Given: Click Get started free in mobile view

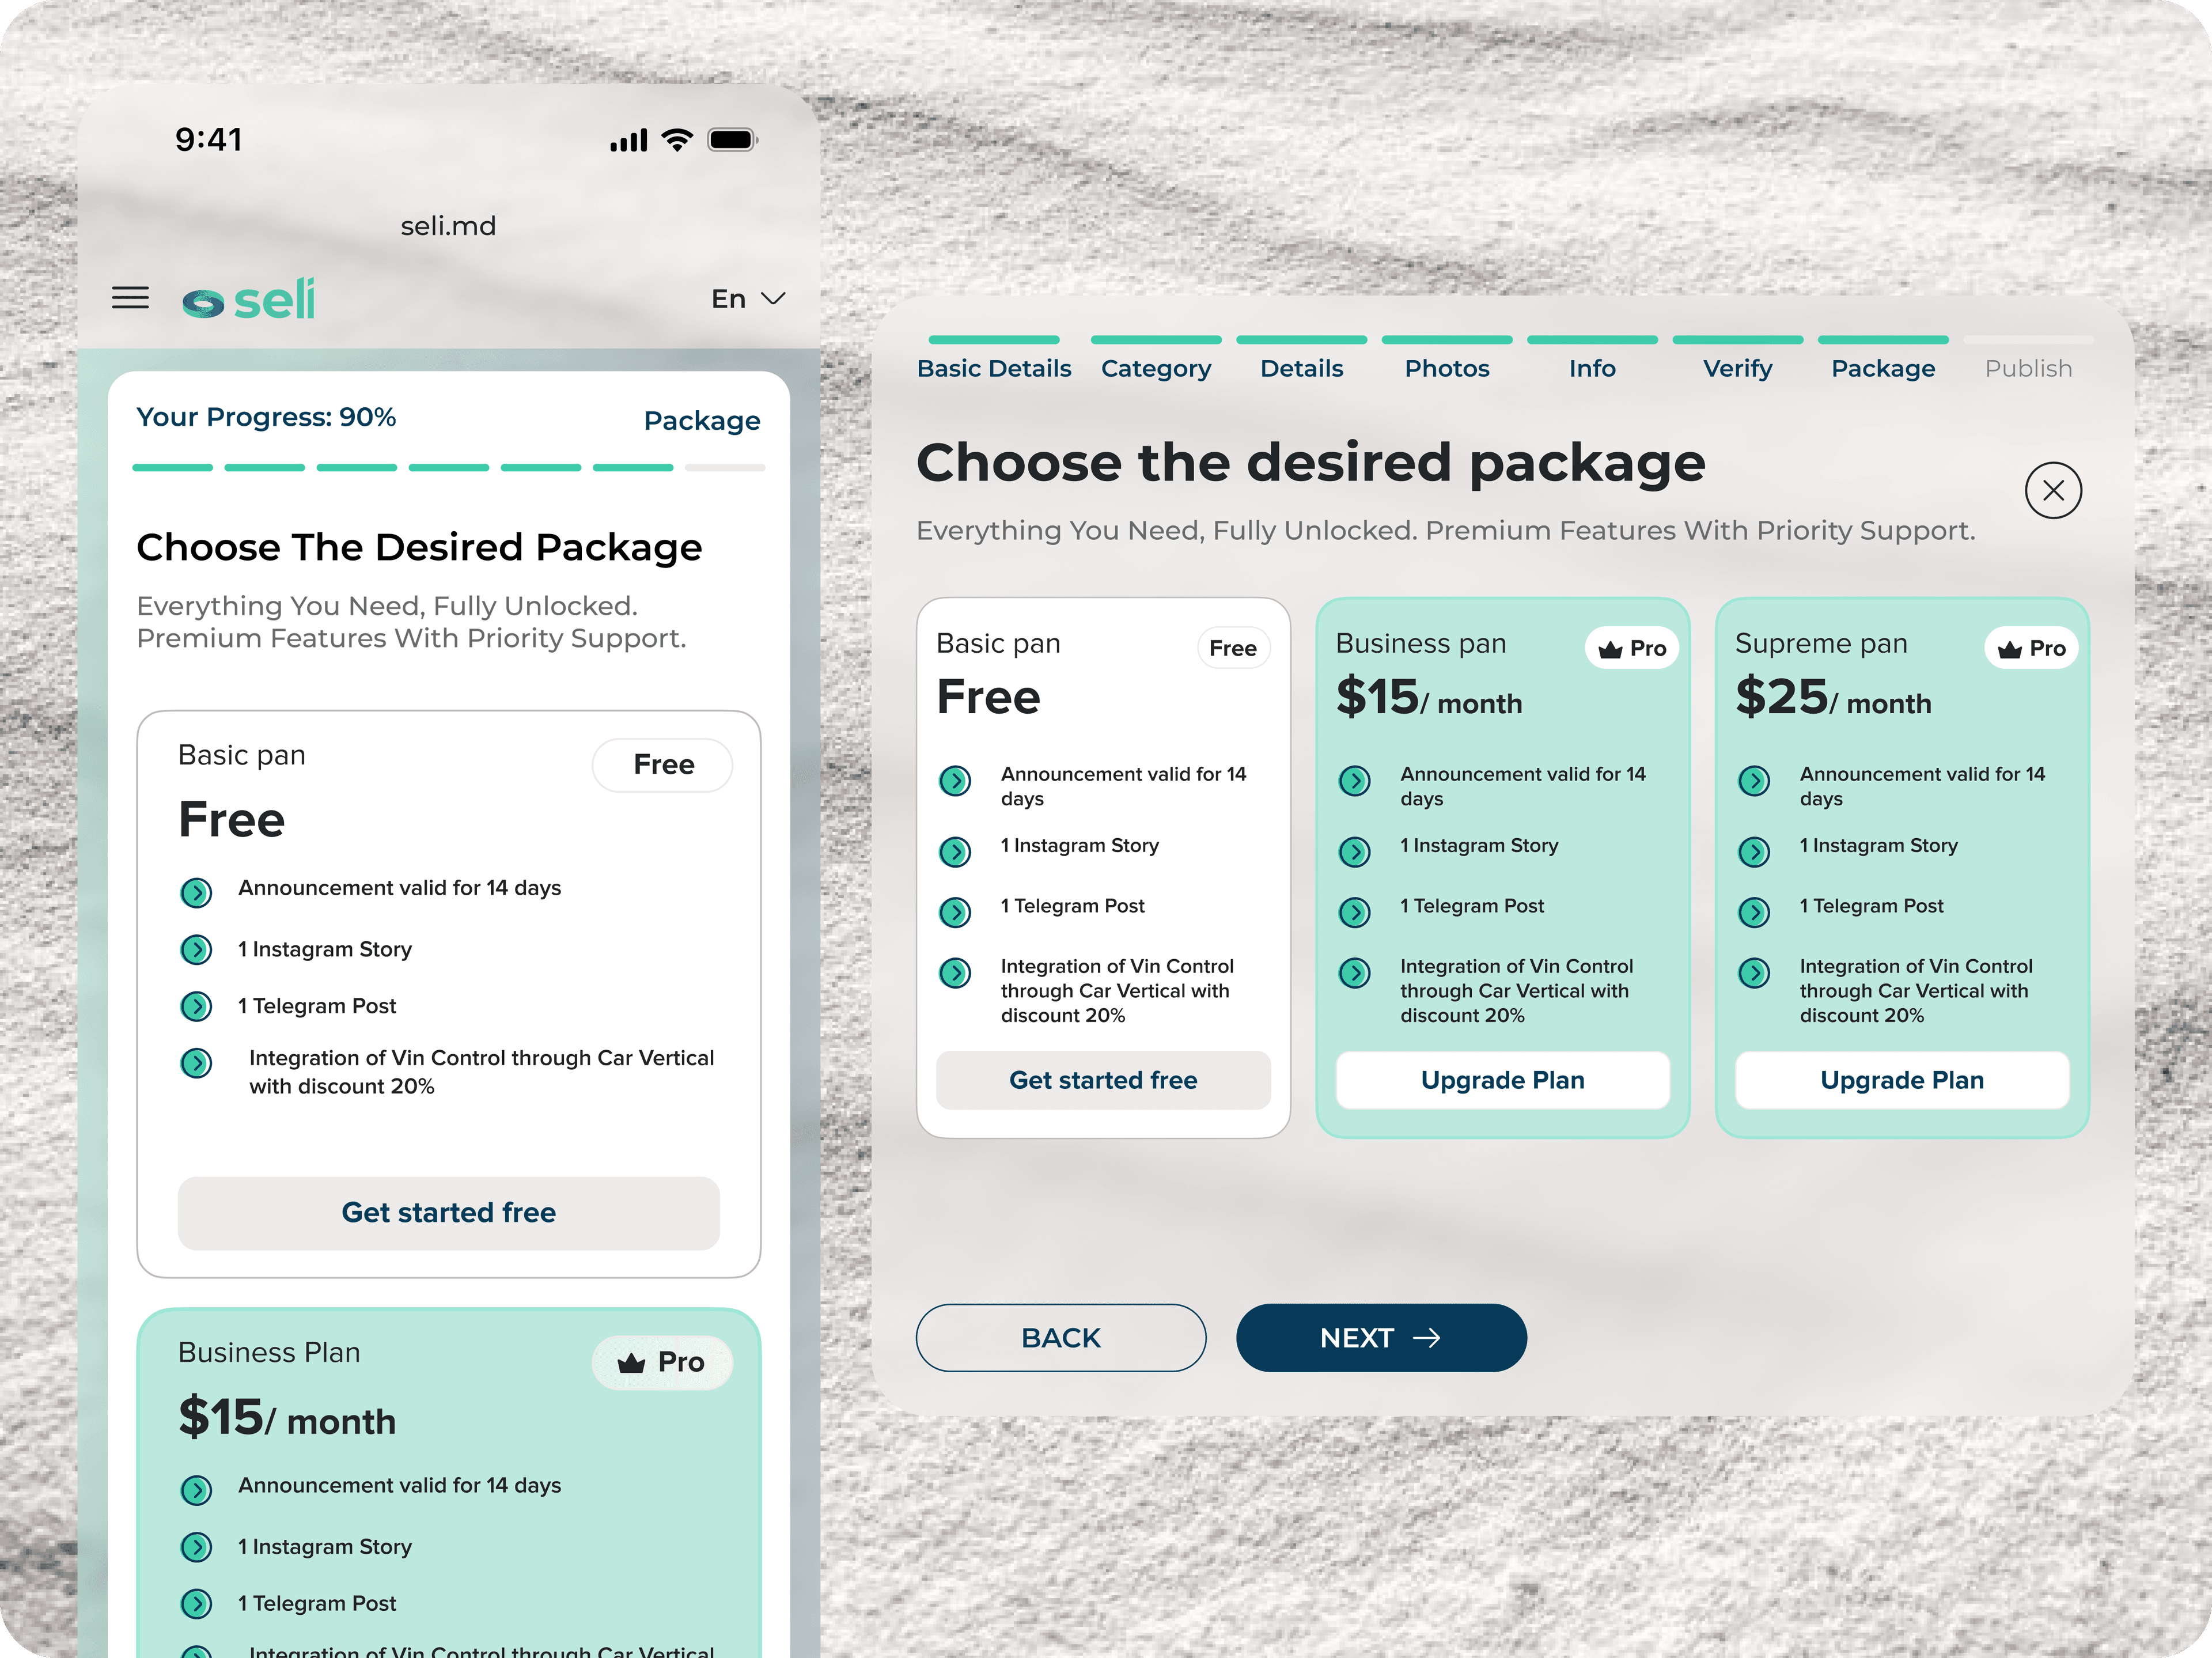Looking at the screenshot, I should pos(448,1213).
